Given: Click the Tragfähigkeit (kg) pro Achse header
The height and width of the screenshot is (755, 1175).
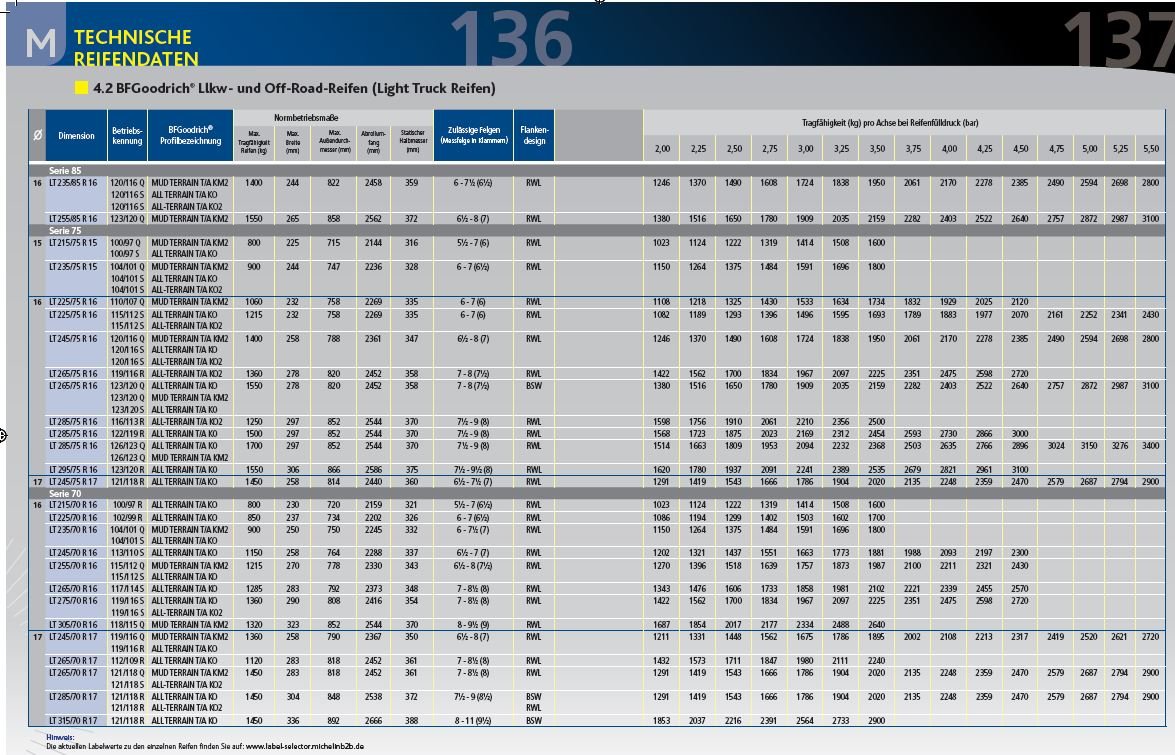Looking at the screenshot, I should 890,123.
